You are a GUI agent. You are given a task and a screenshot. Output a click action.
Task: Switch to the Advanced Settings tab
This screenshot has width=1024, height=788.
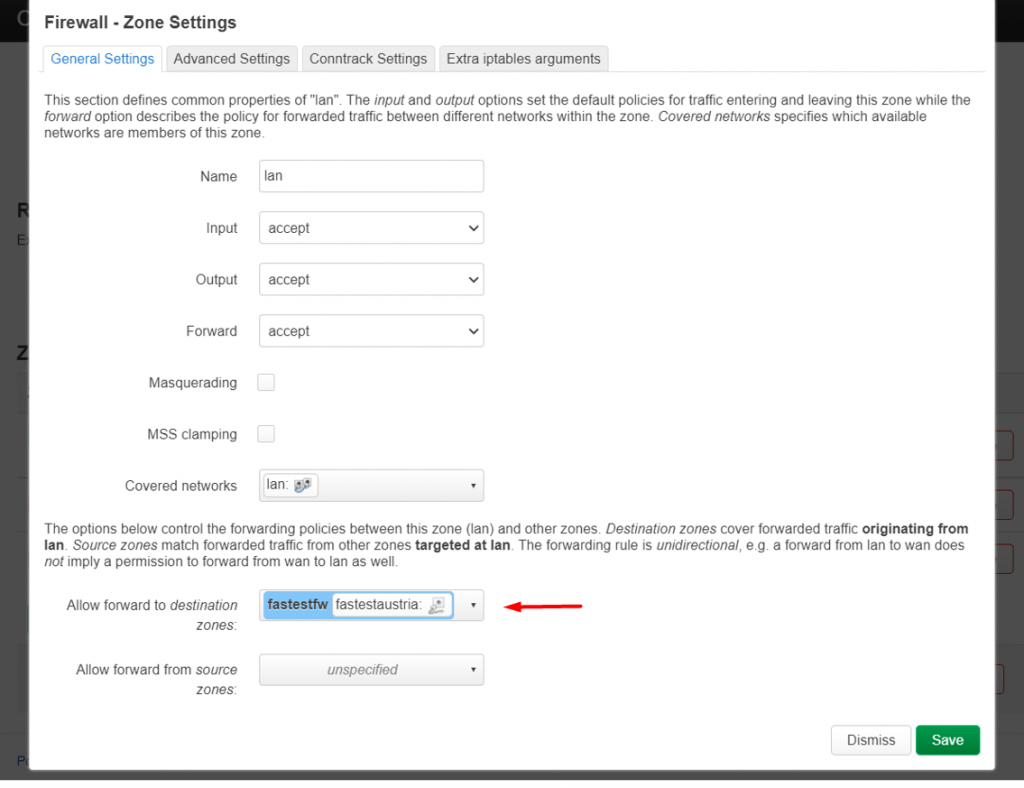pos(231,58)
